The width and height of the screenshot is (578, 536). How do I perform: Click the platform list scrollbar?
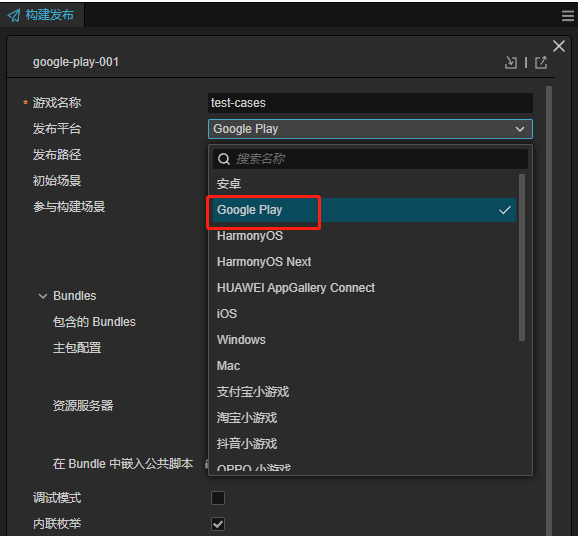pos(522,257)
